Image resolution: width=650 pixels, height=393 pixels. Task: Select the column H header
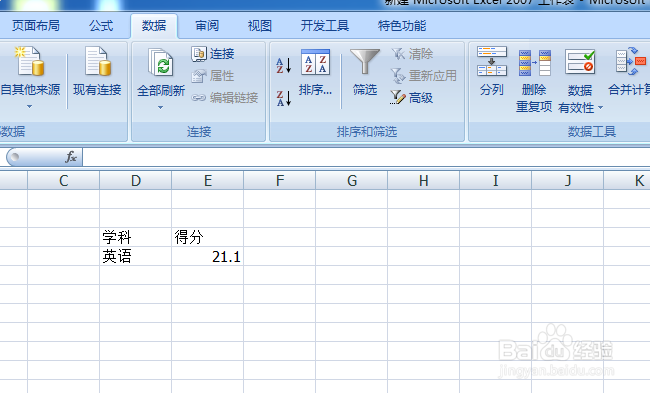(x=423, y=180)
